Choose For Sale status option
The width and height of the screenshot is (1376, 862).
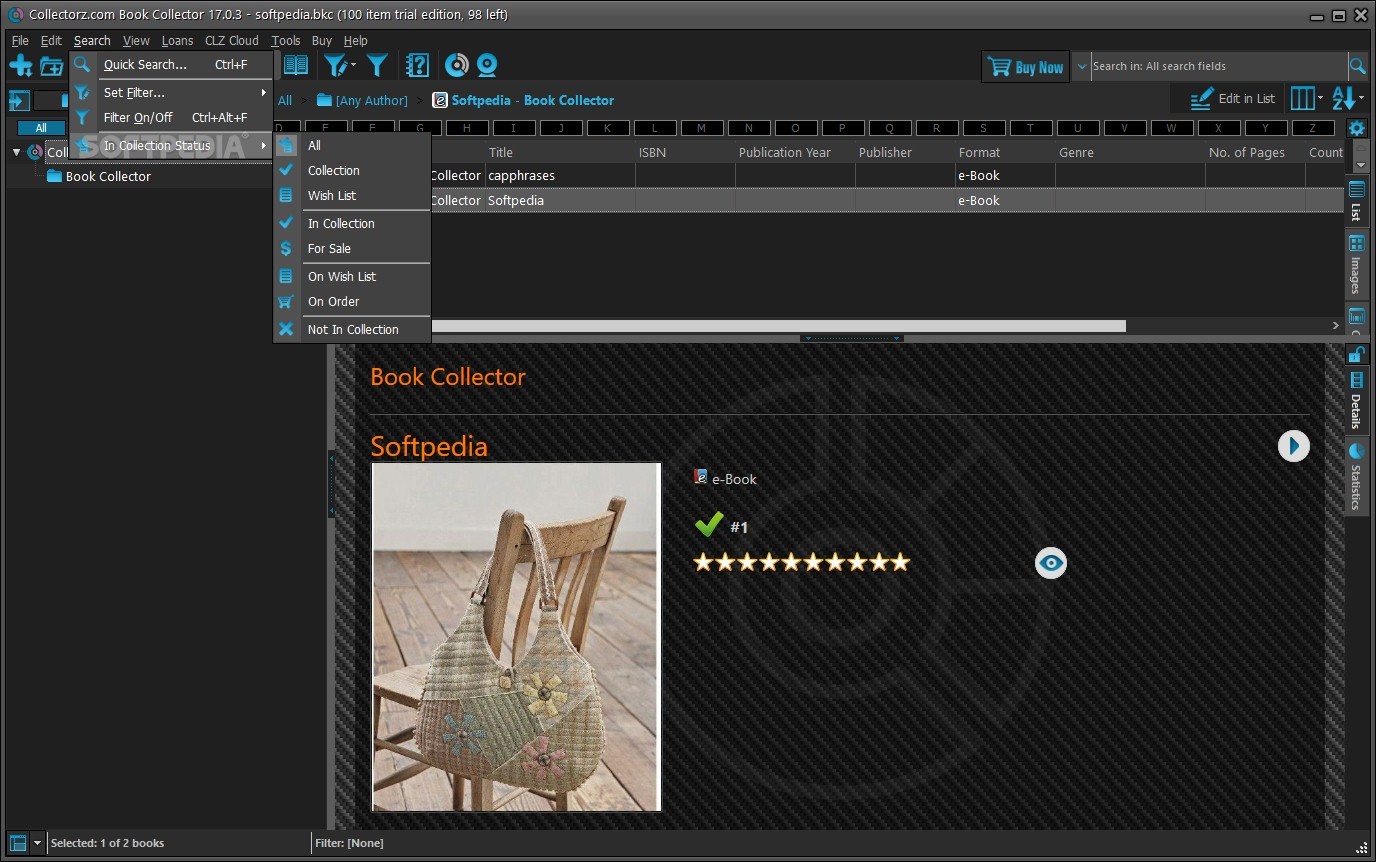pyautogui.click(x=352, y=248)
